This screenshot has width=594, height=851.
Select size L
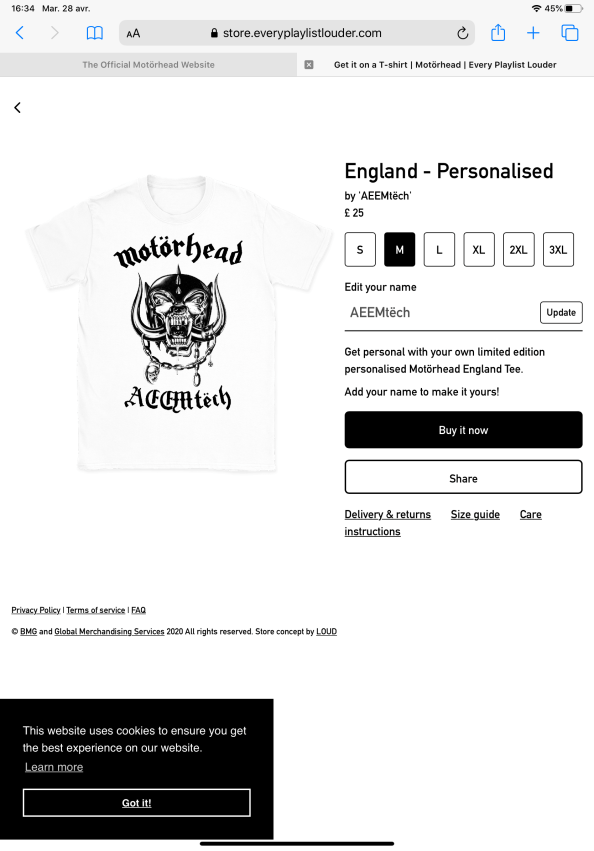coord(439,250)
